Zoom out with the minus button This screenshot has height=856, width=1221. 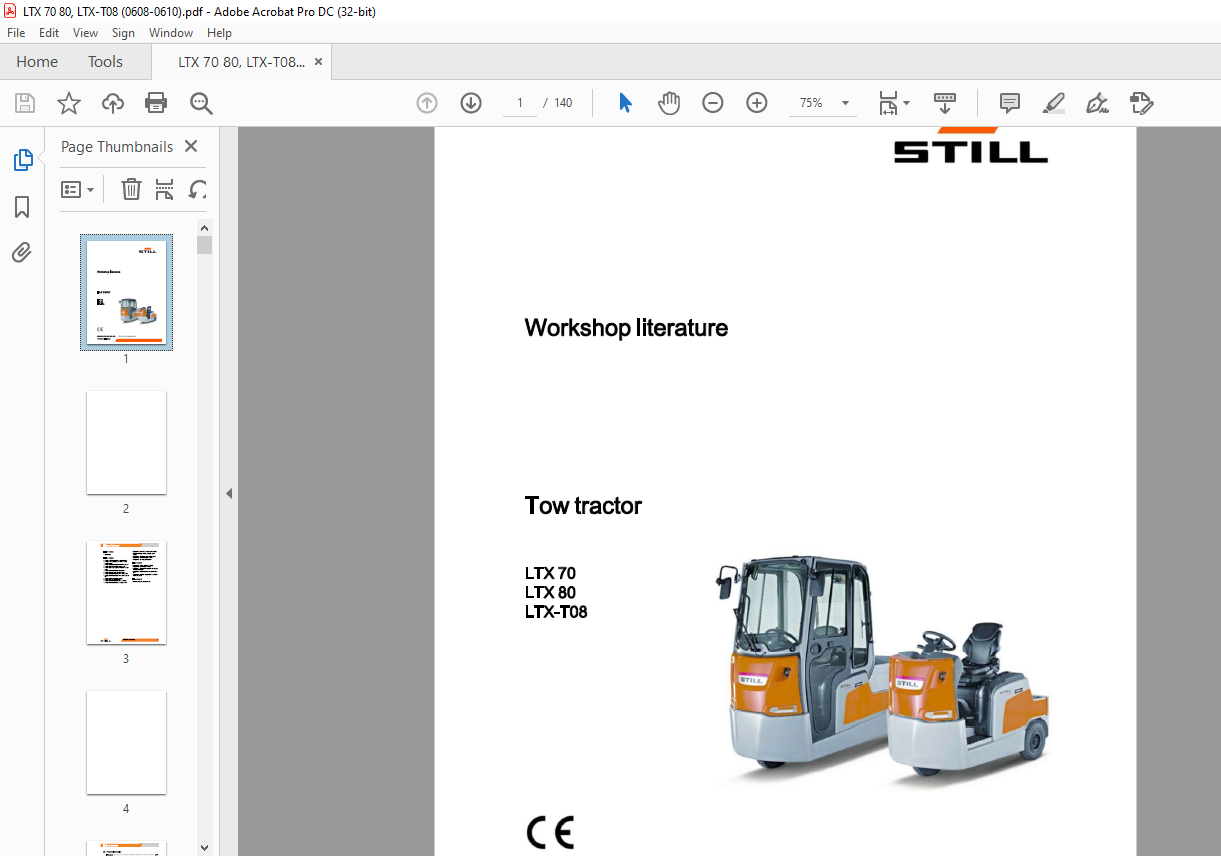click(713, 103)
